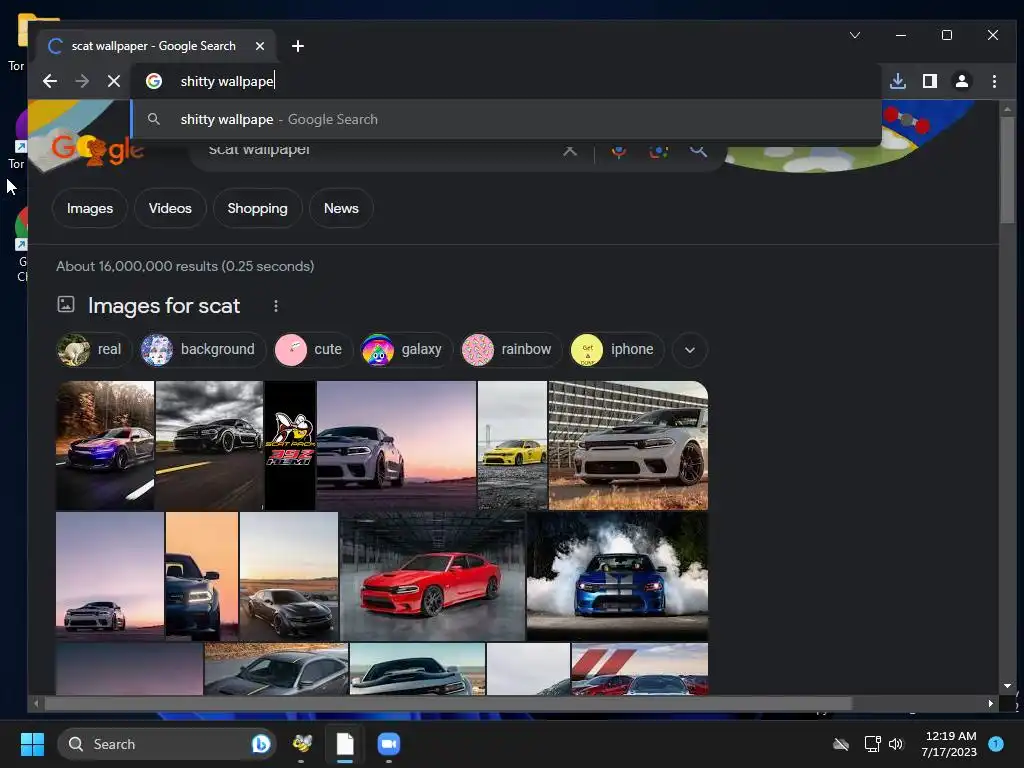
Task: Expand more image filter chips
Action: pos(690,349)
